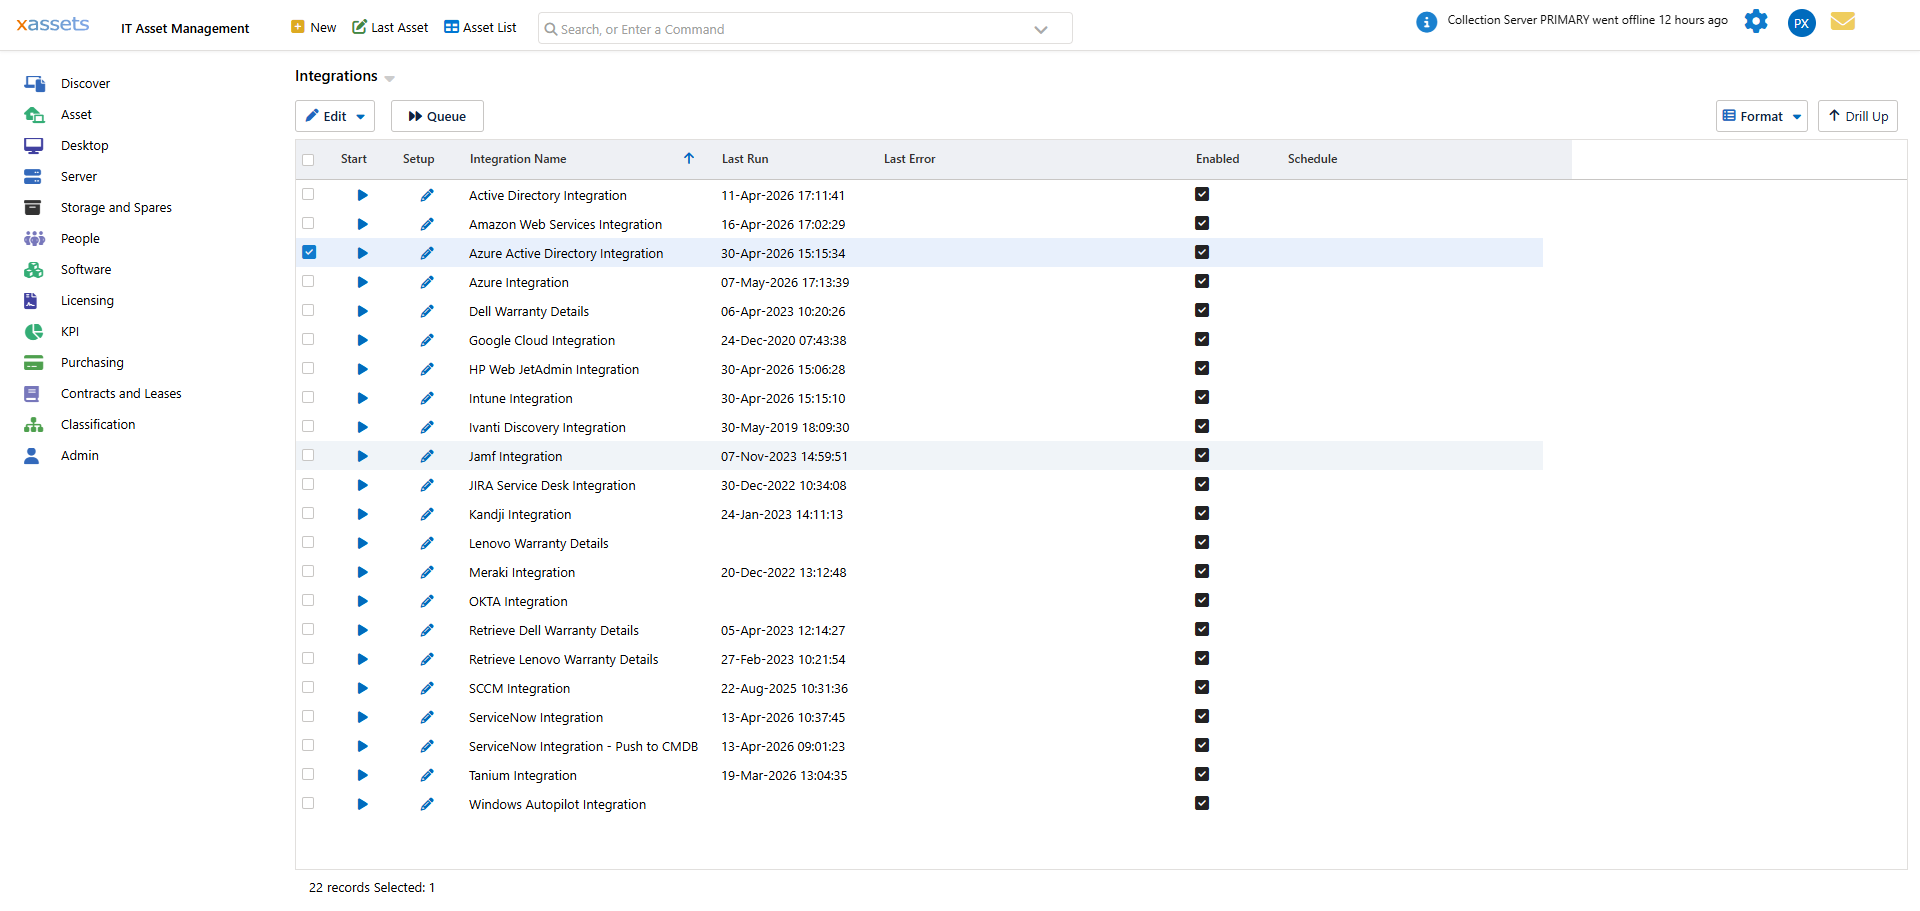
Task: Click the server offline notification text
Action: (x=1587, y=20)
